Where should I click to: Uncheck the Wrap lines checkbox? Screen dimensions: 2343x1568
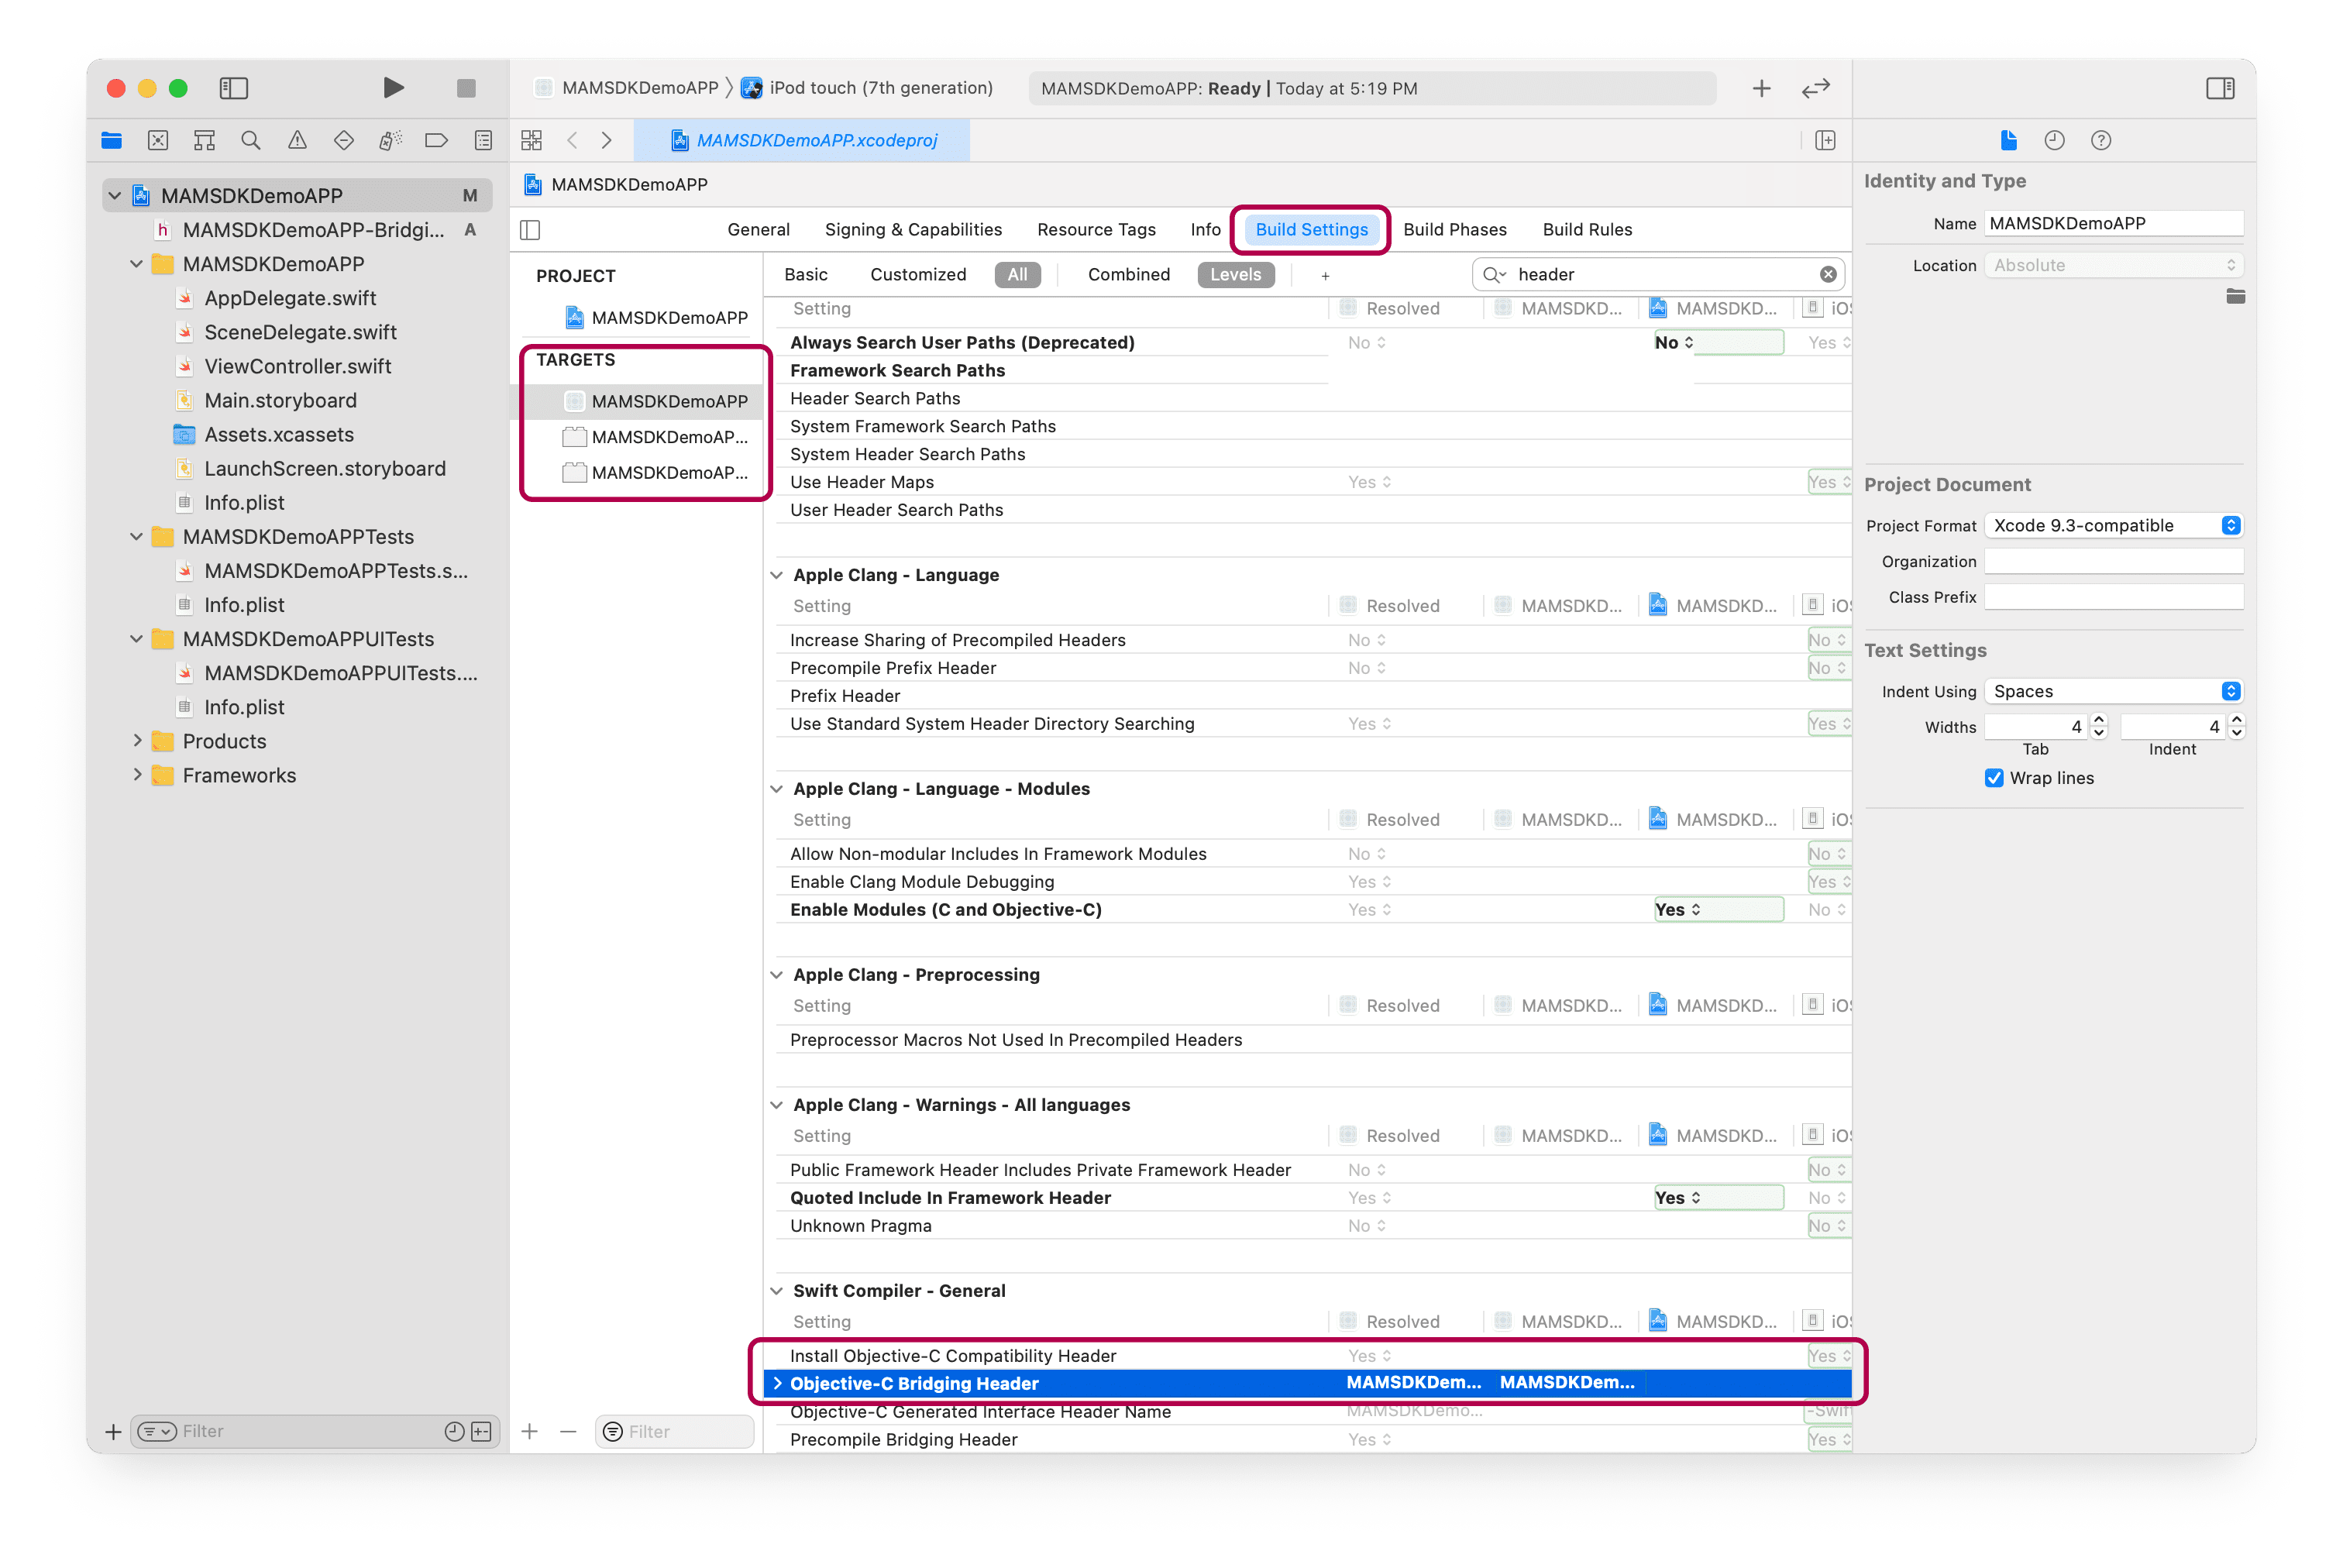pyautogui.click(x=1994, y=778)
